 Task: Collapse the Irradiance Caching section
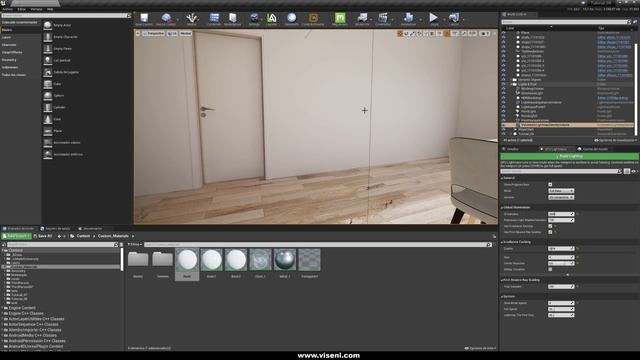502,242
